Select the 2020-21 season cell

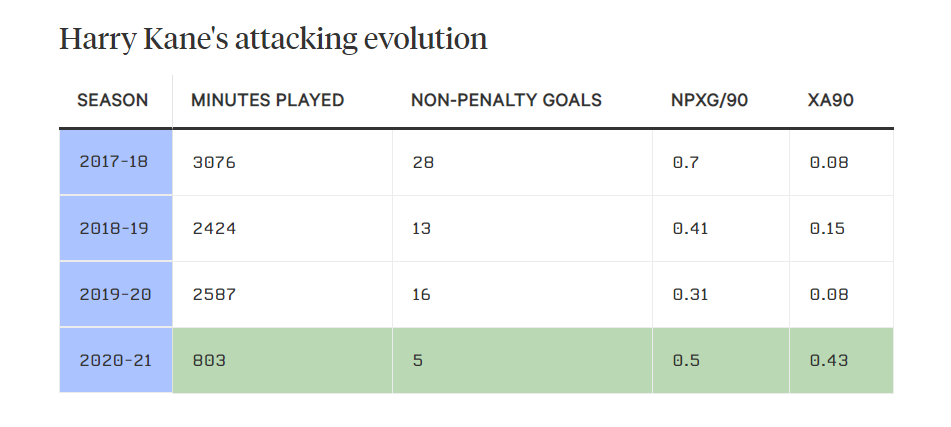(x=114, y=360)
